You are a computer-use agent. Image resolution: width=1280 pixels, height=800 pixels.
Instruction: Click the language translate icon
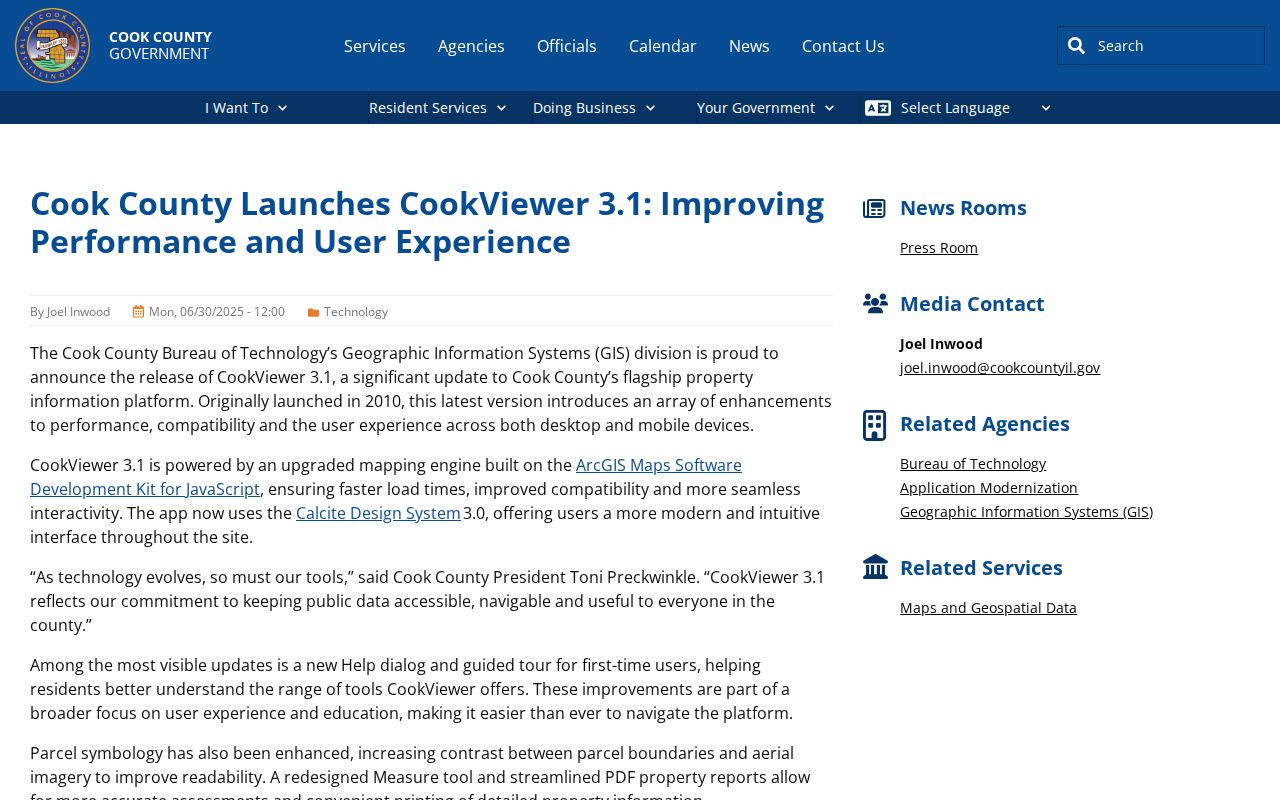pos(878,108)
